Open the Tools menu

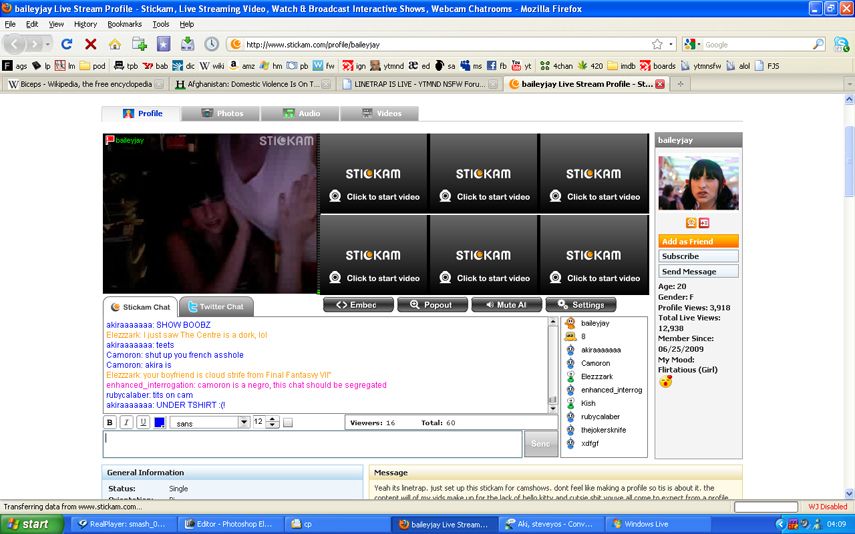pos(161,24)
